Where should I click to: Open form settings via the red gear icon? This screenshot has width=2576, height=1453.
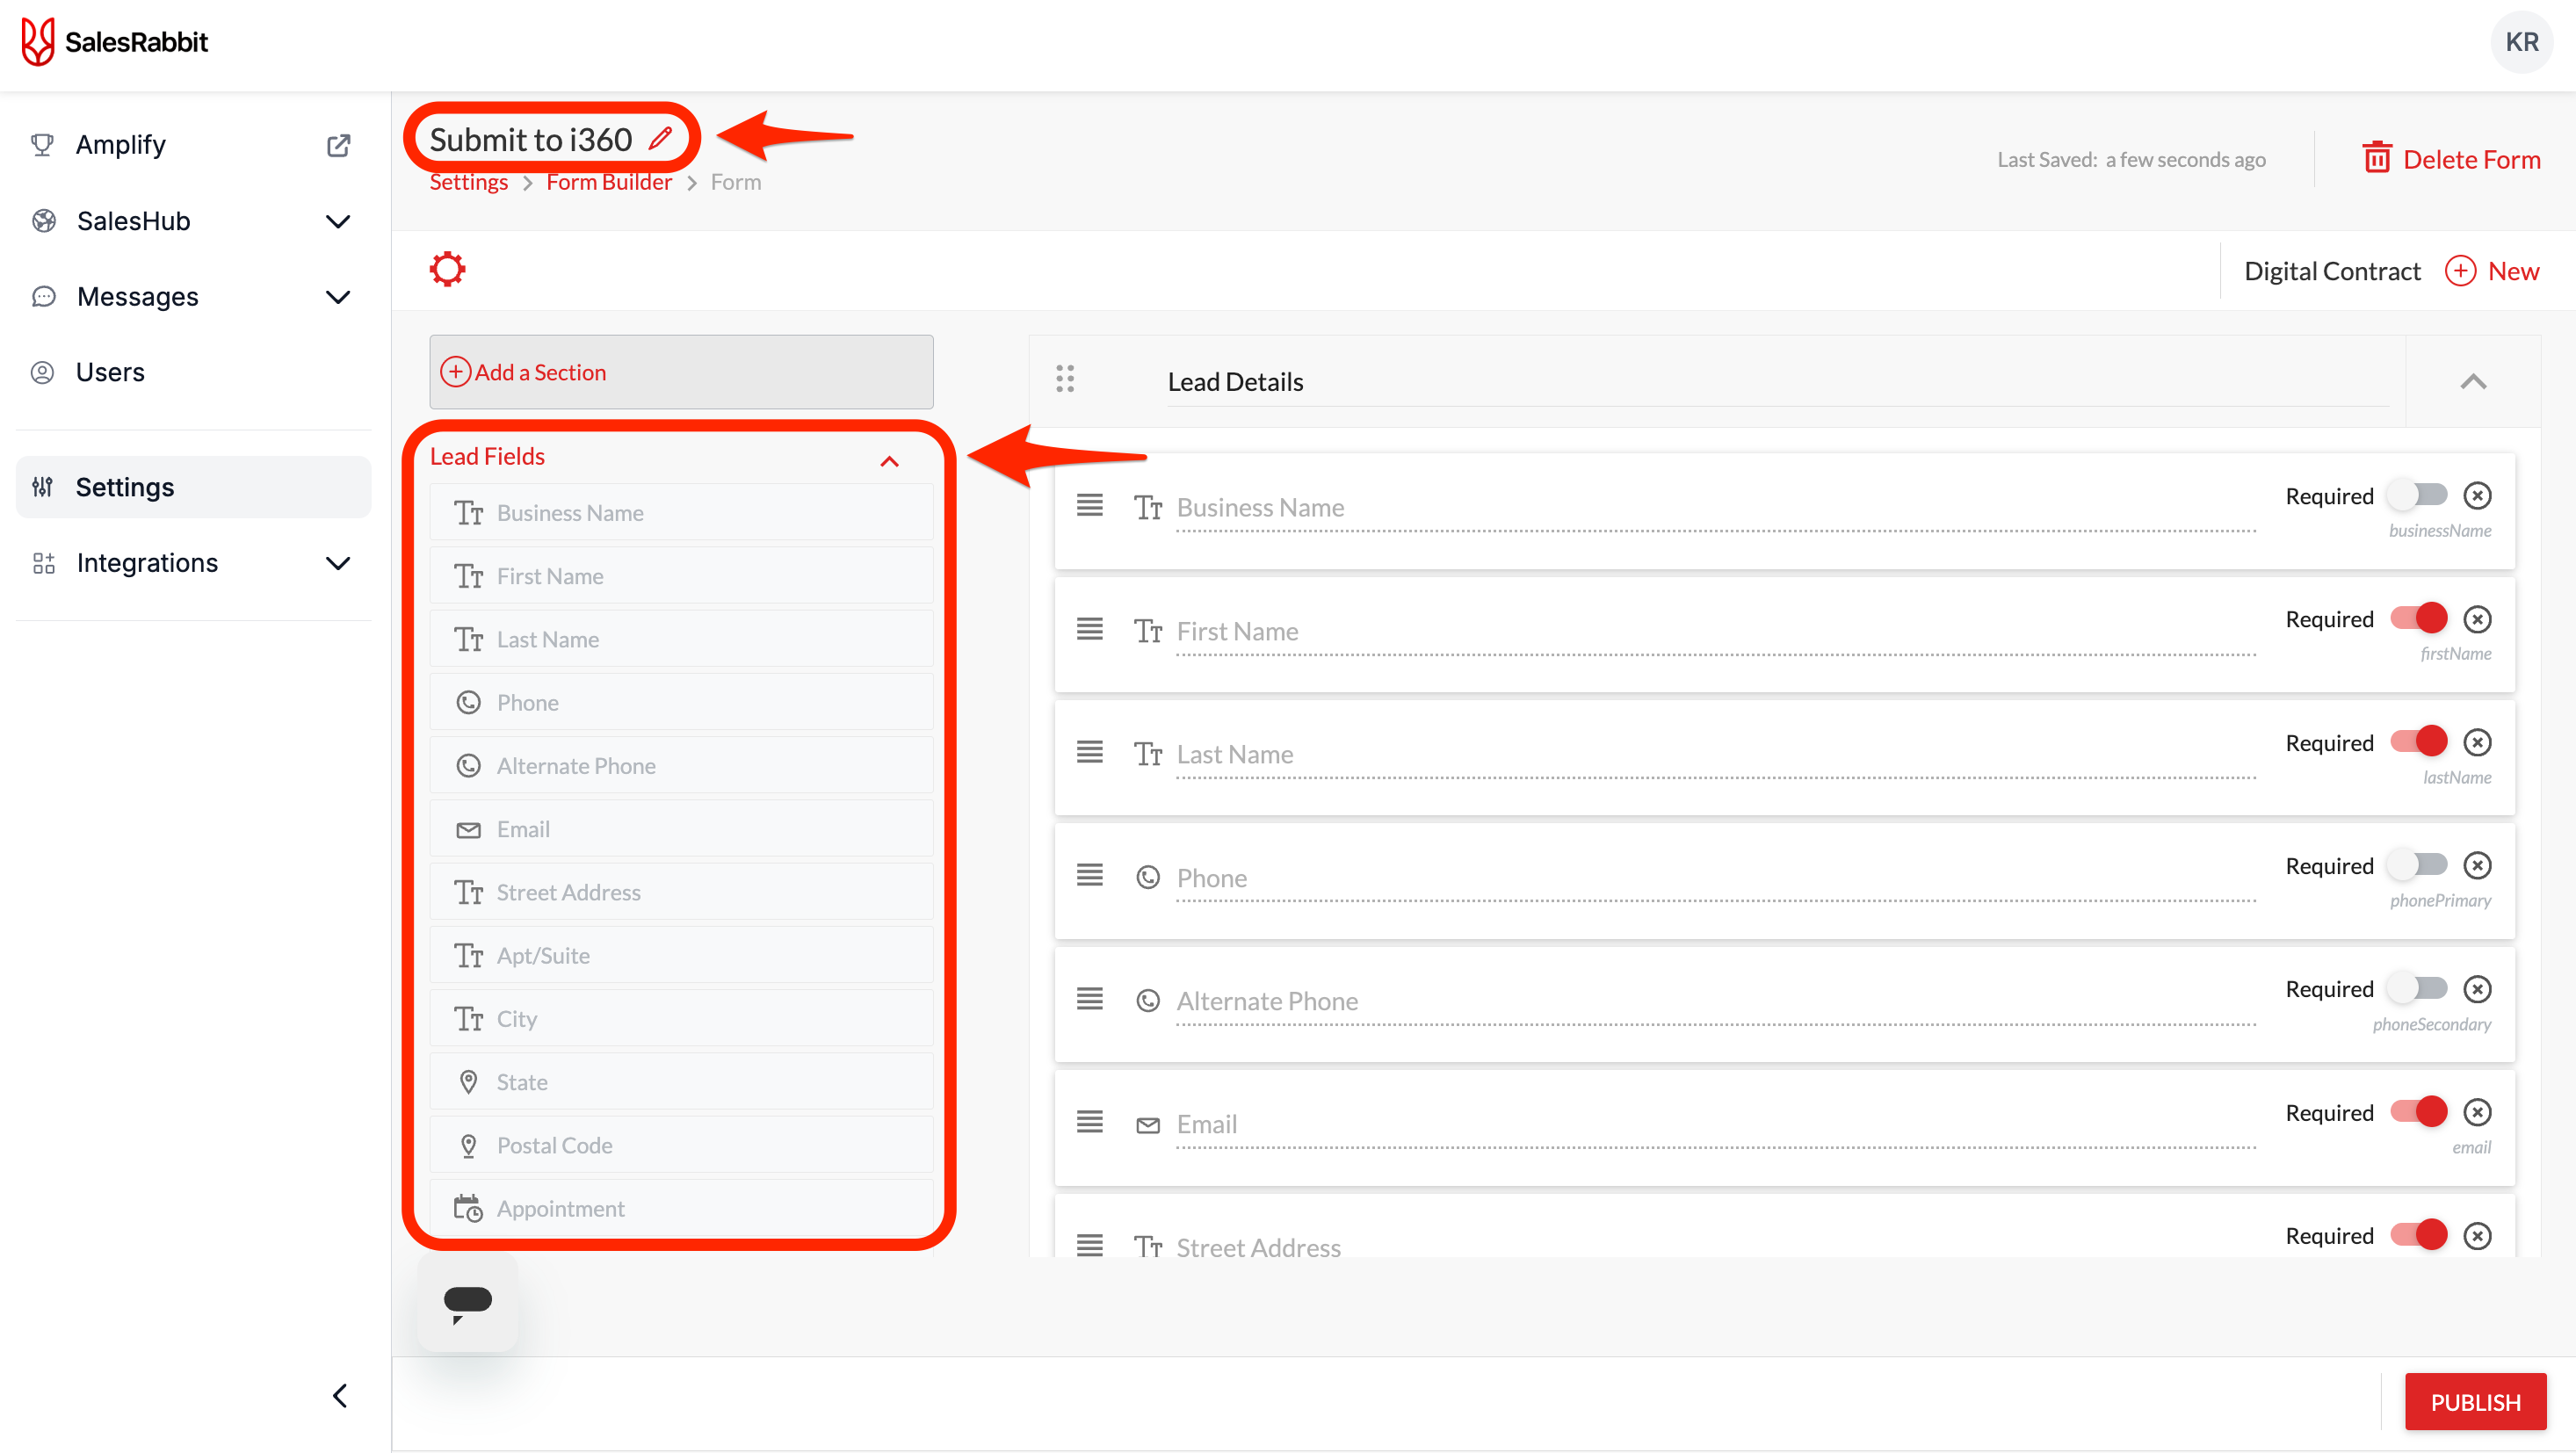click(x=447, y=270)
